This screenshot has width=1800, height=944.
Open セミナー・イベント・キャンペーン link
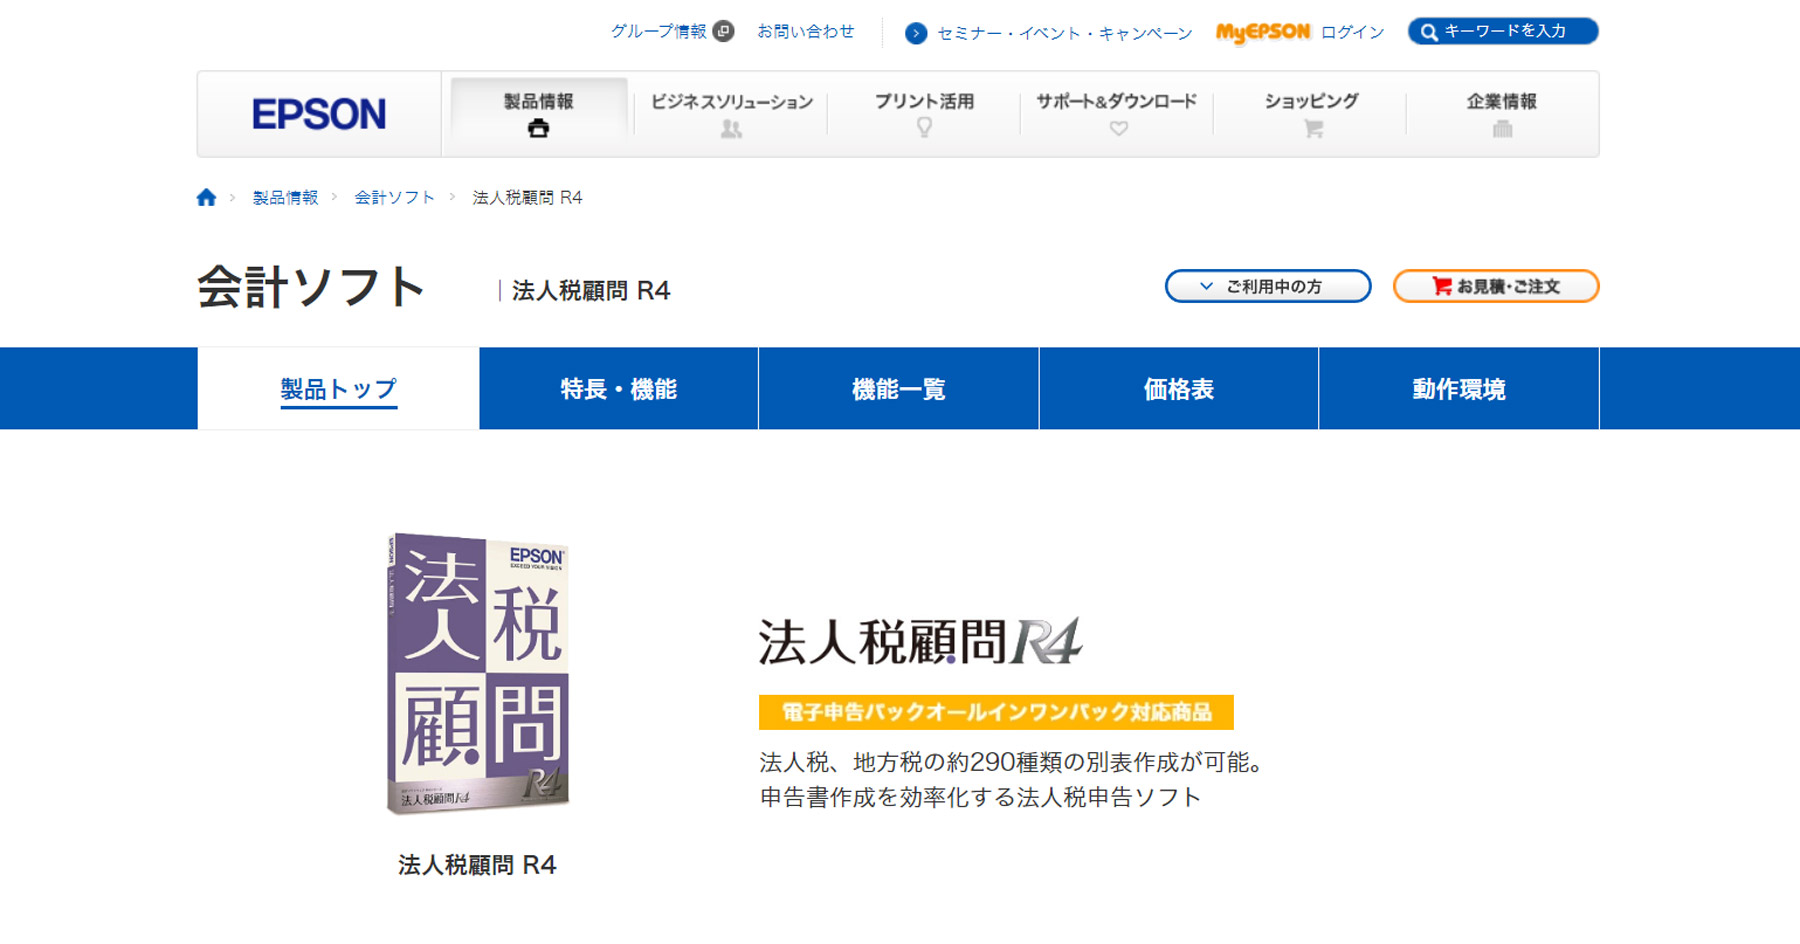click(1064, 33)
